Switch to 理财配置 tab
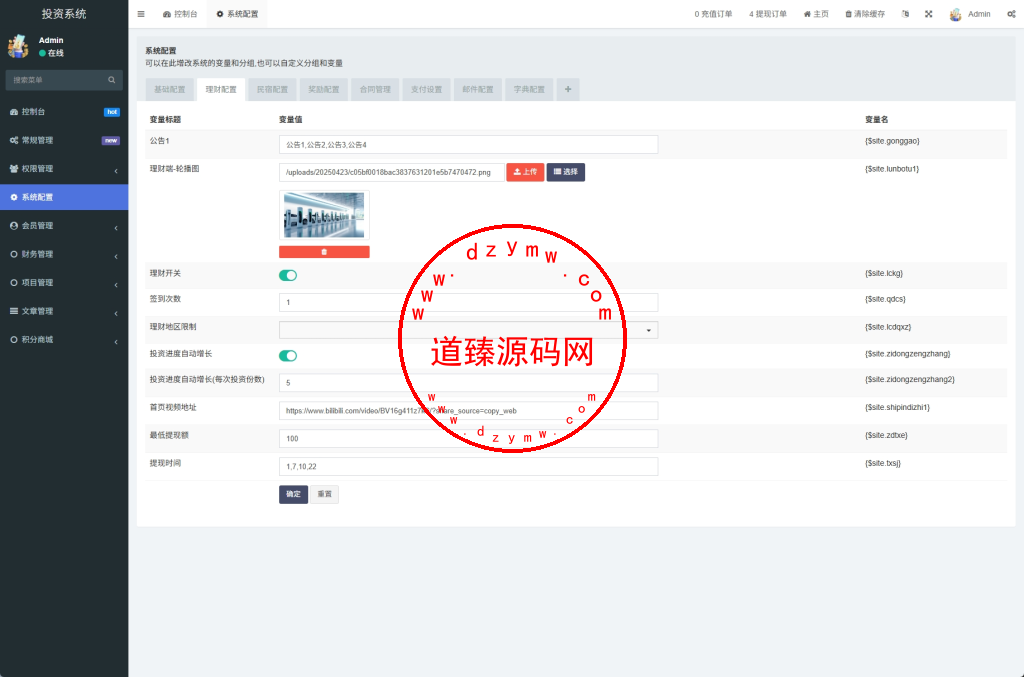 (x=221, y=89)
